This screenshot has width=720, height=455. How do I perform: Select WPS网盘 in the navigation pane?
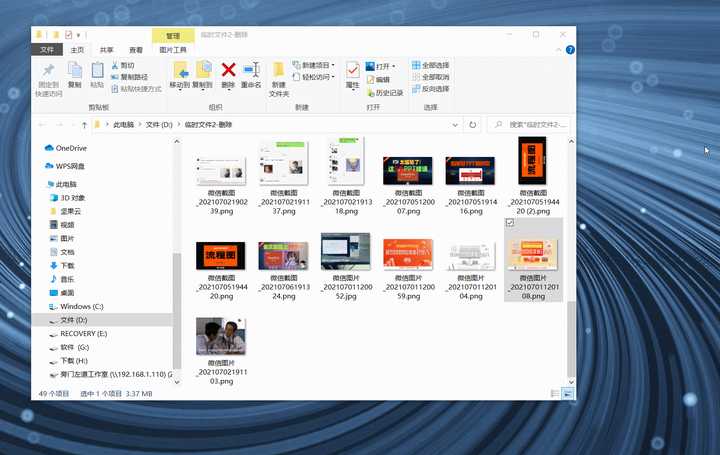coord(65,166)
